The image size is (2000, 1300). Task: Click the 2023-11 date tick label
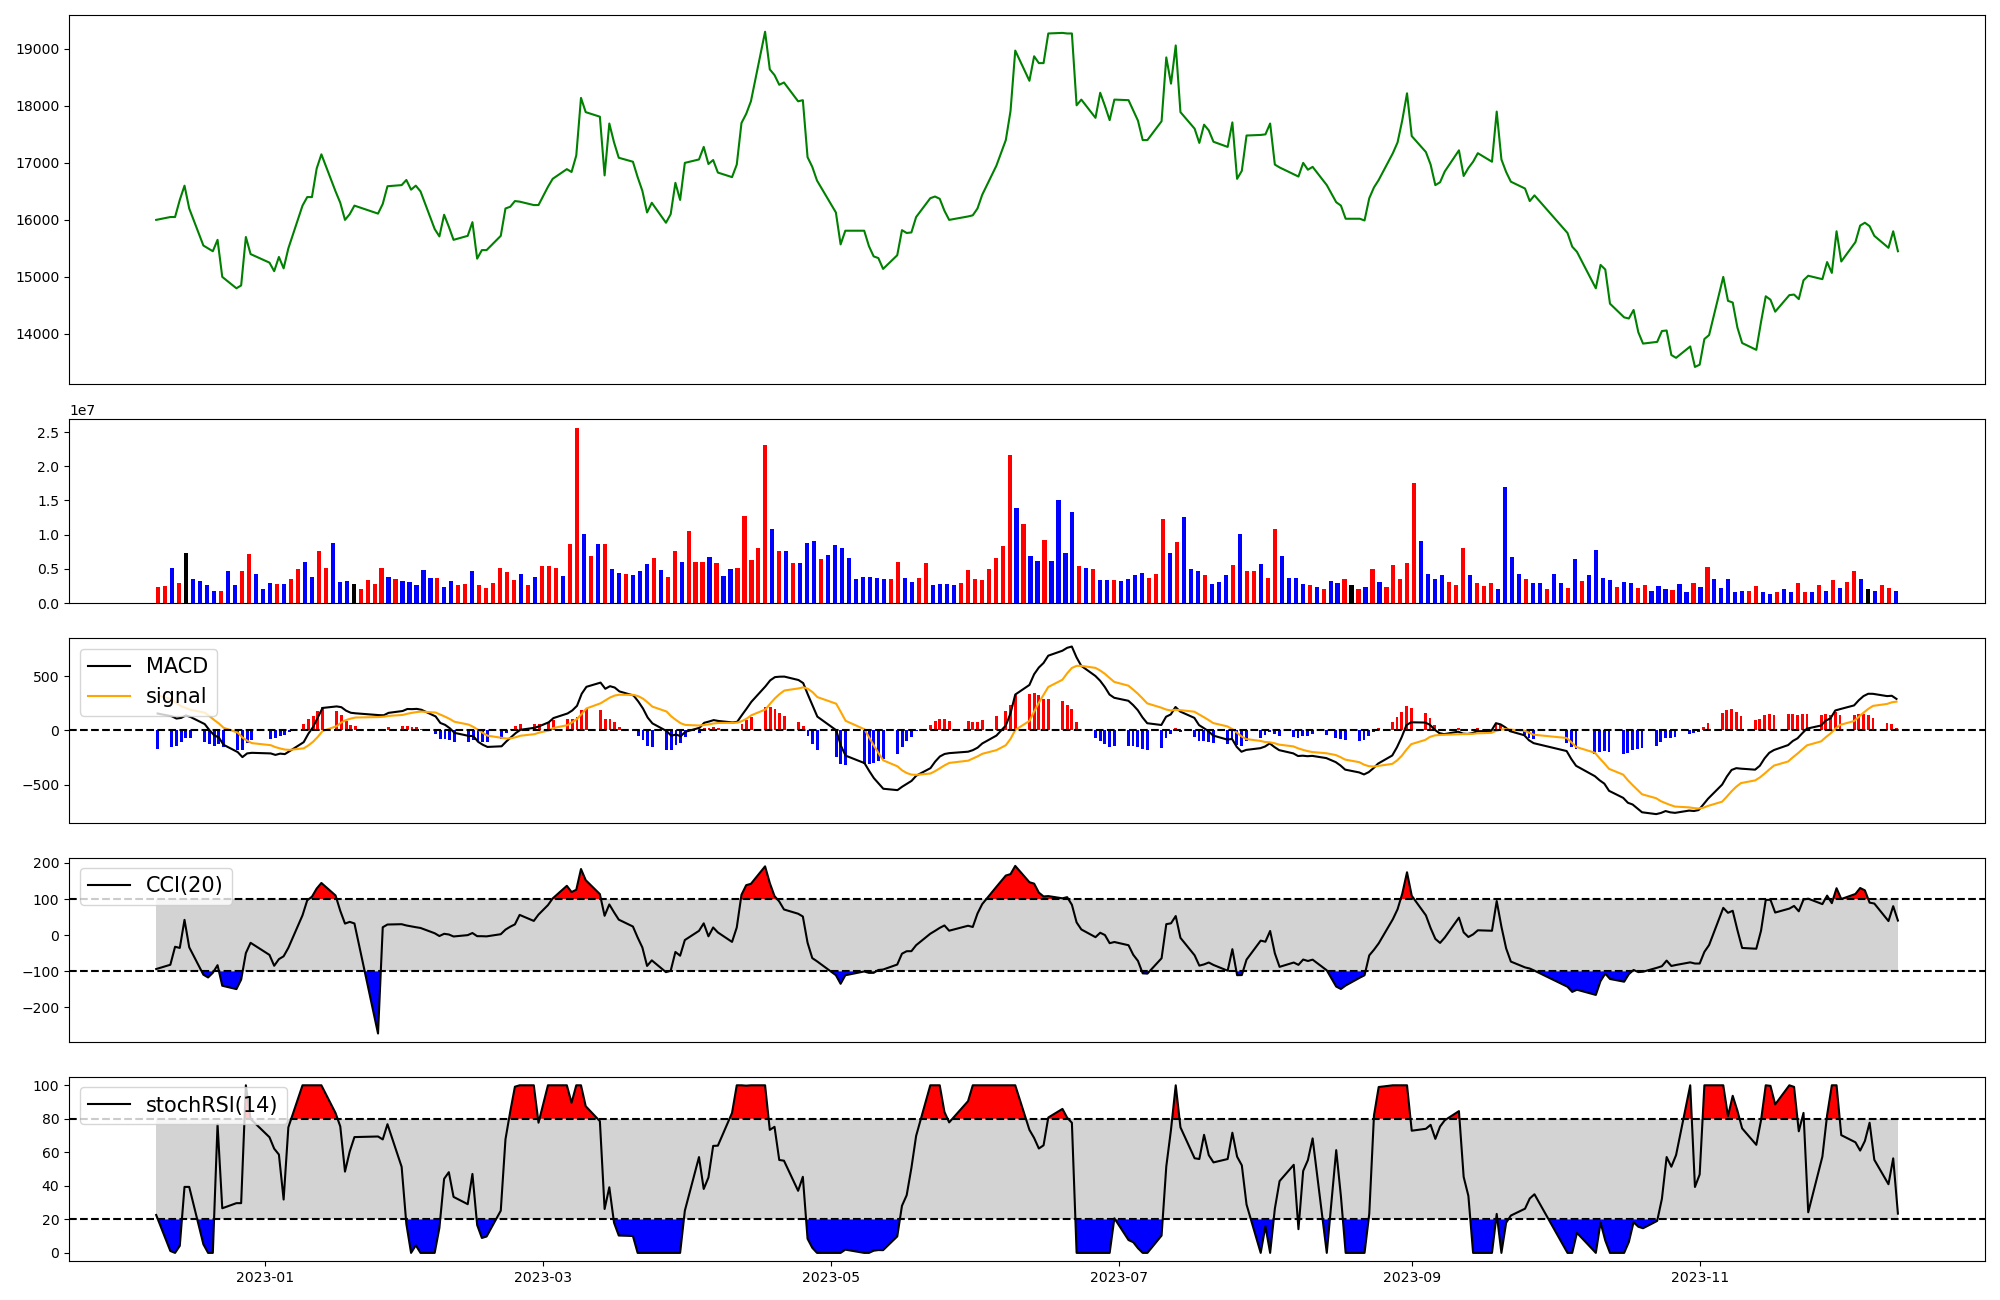click(x=1700, y=1277)
